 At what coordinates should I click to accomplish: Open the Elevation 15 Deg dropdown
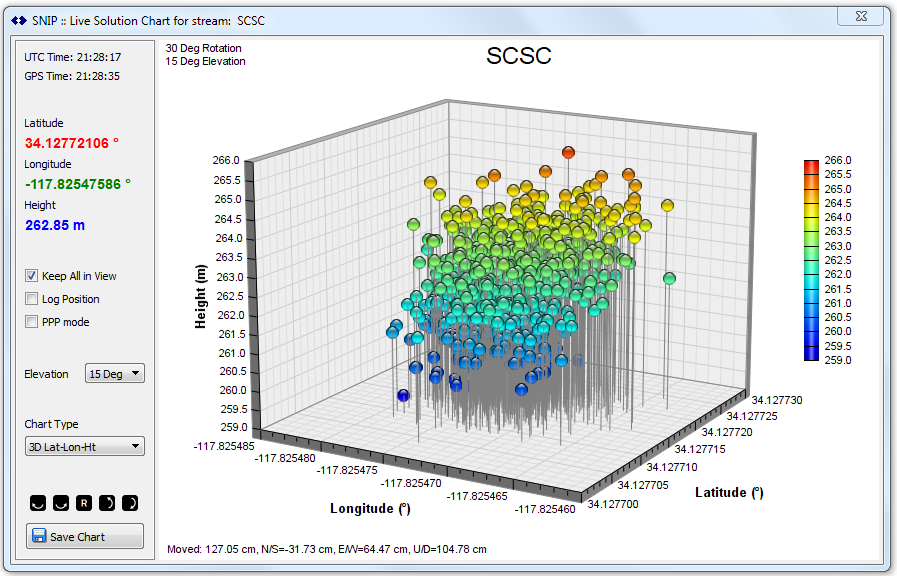(115, 374)
